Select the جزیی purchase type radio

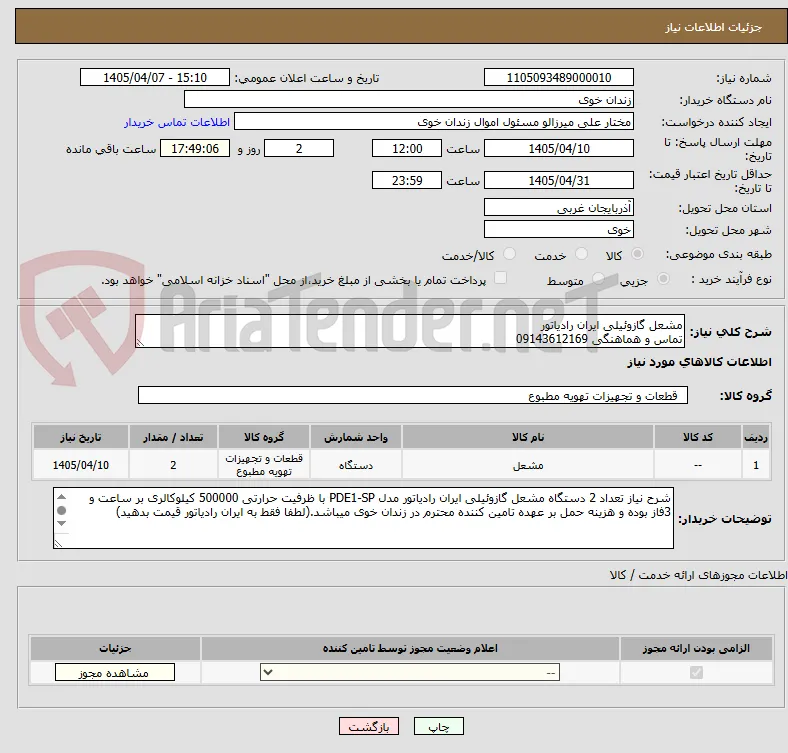663,278
